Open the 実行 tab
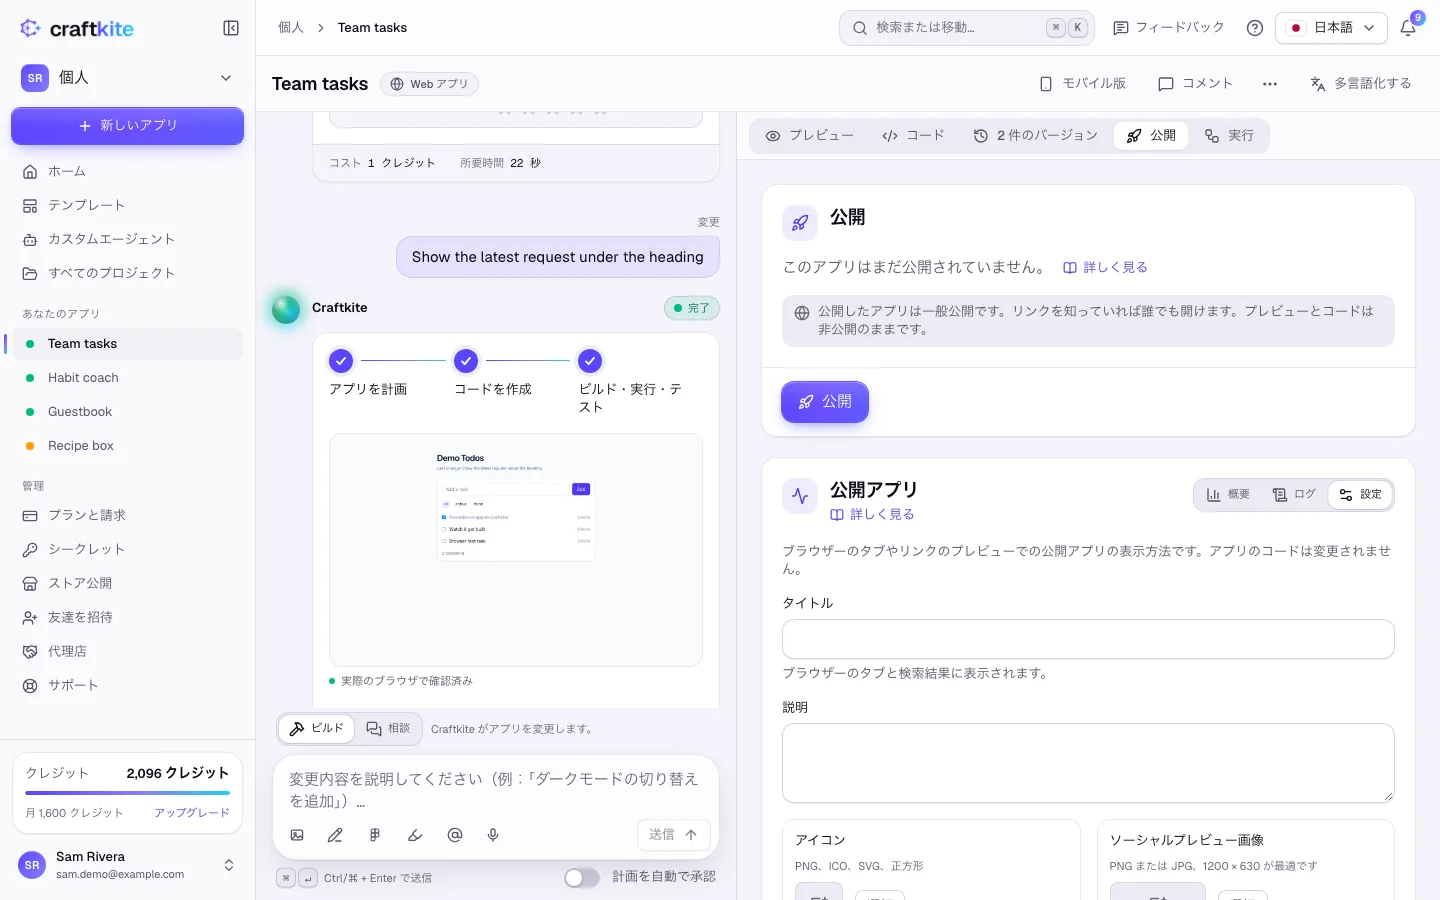 coord(1229,136)
